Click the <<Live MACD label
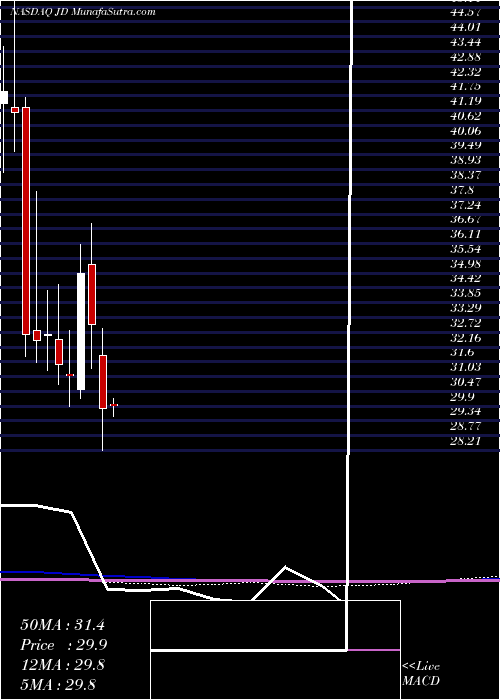The width and height of the screenshot is (500, 700). (421, 674)
